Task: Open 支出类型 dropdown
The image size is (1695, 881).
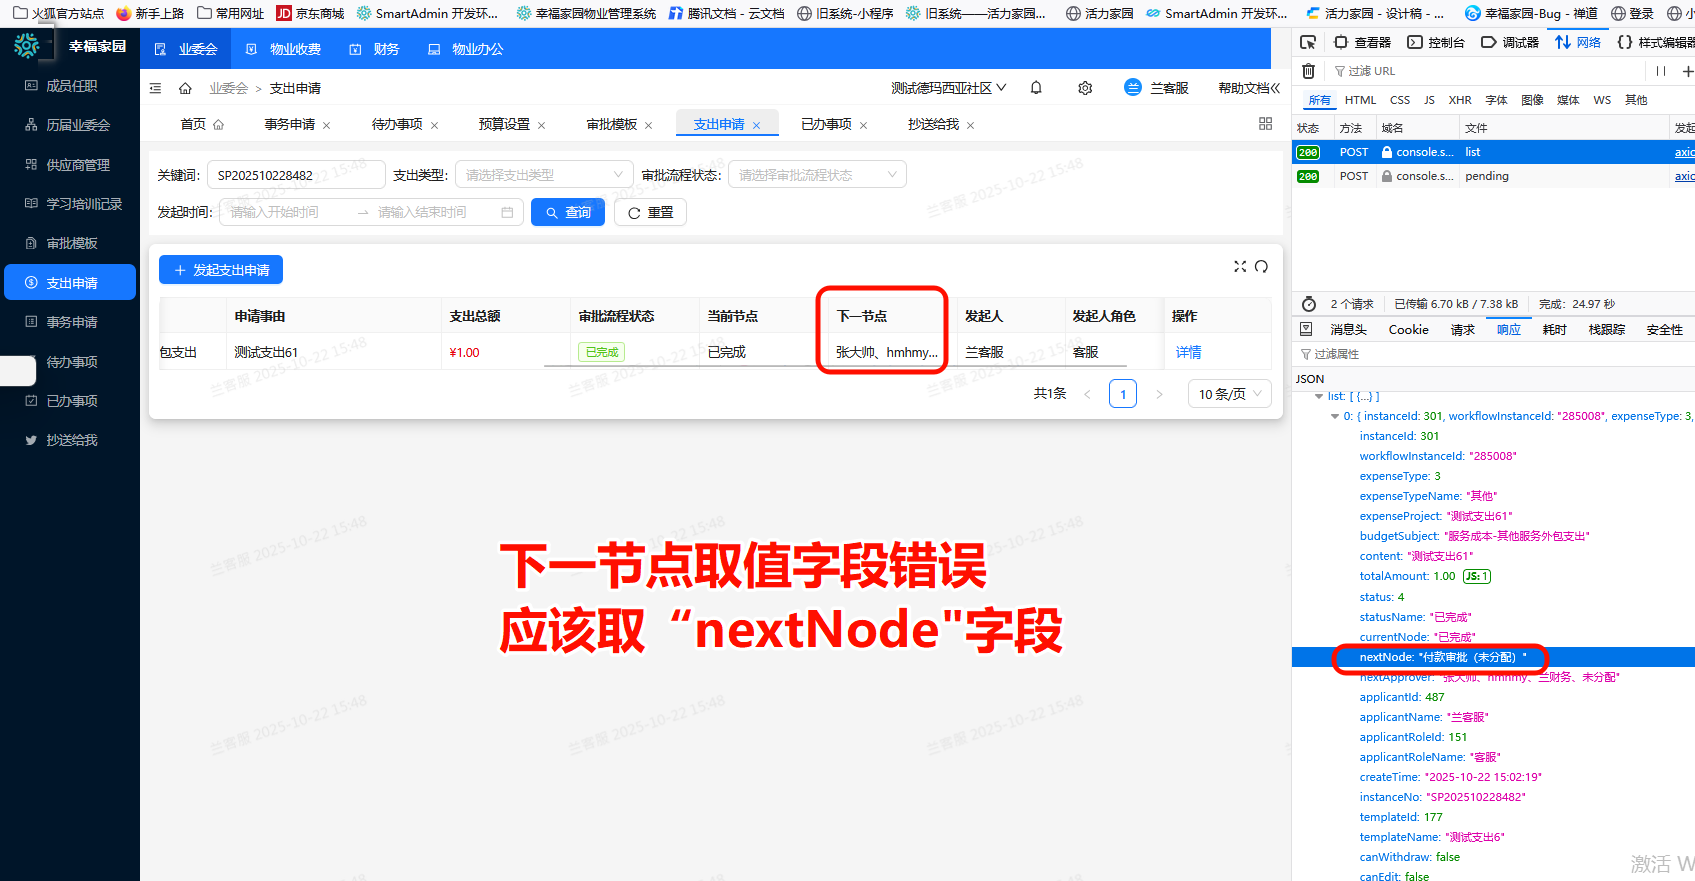Action: [x=544, y=175]
